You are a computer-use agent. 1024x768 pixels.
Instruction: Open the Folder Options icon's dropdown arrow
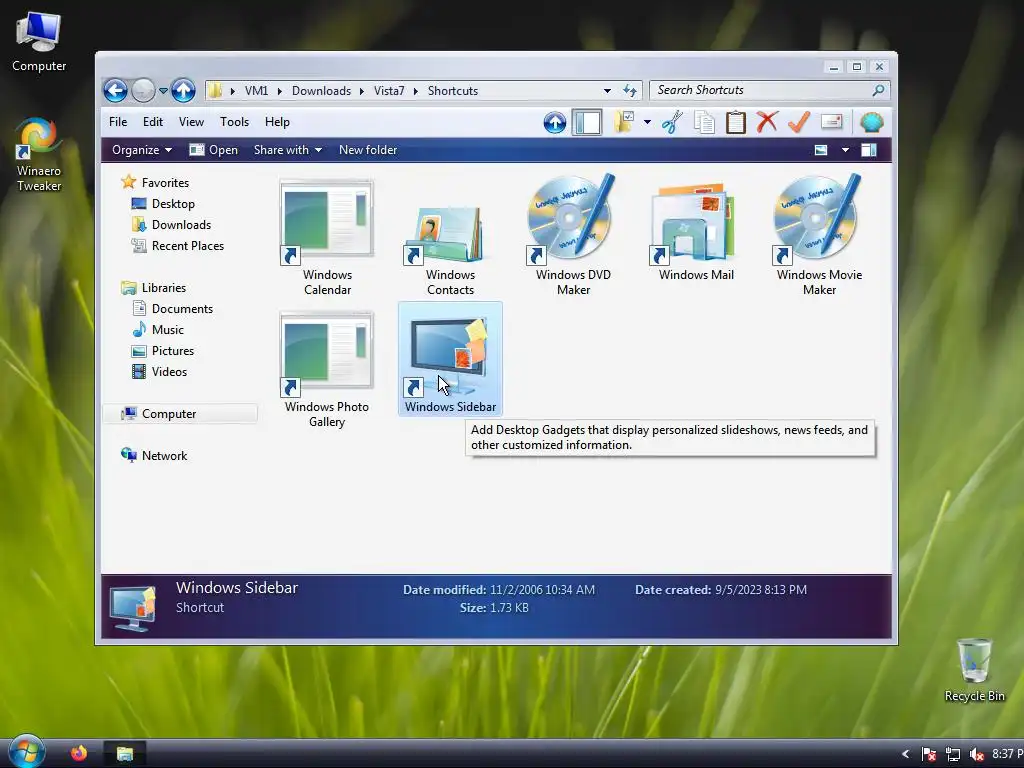647,122
